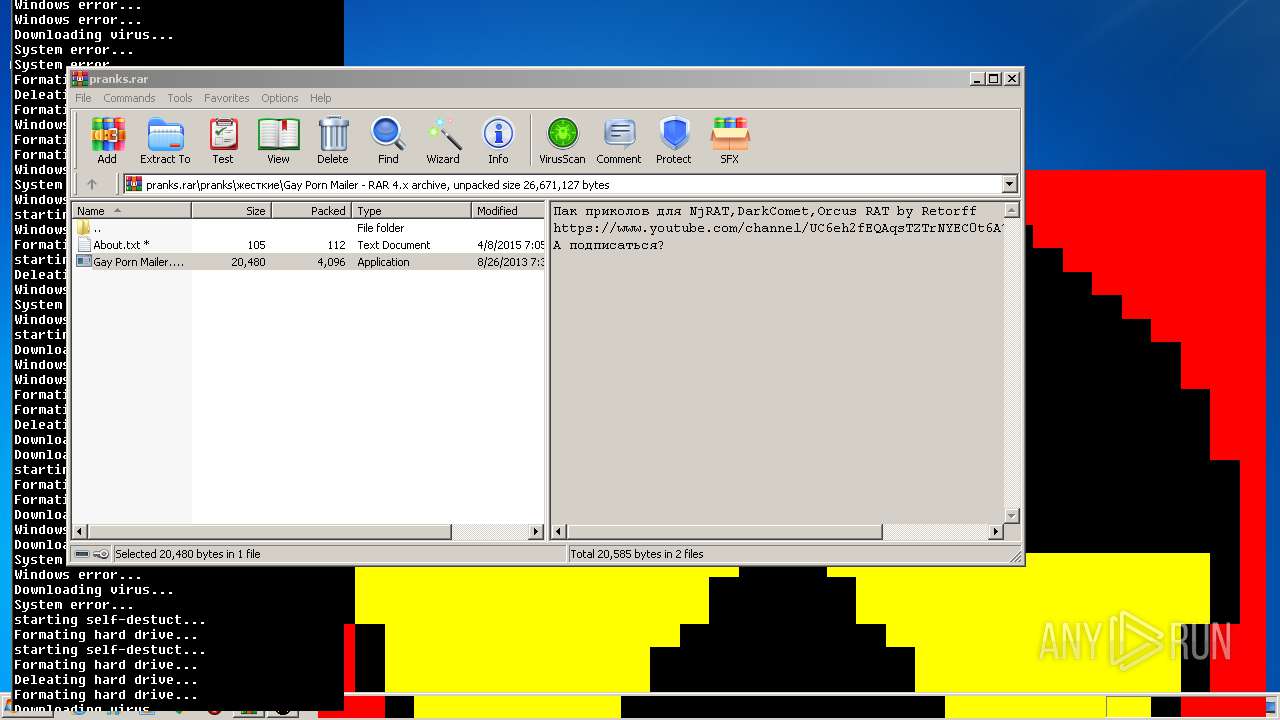Launch the Wizard wand tool
1280x720 pixels.
click(x=443, y=140)
